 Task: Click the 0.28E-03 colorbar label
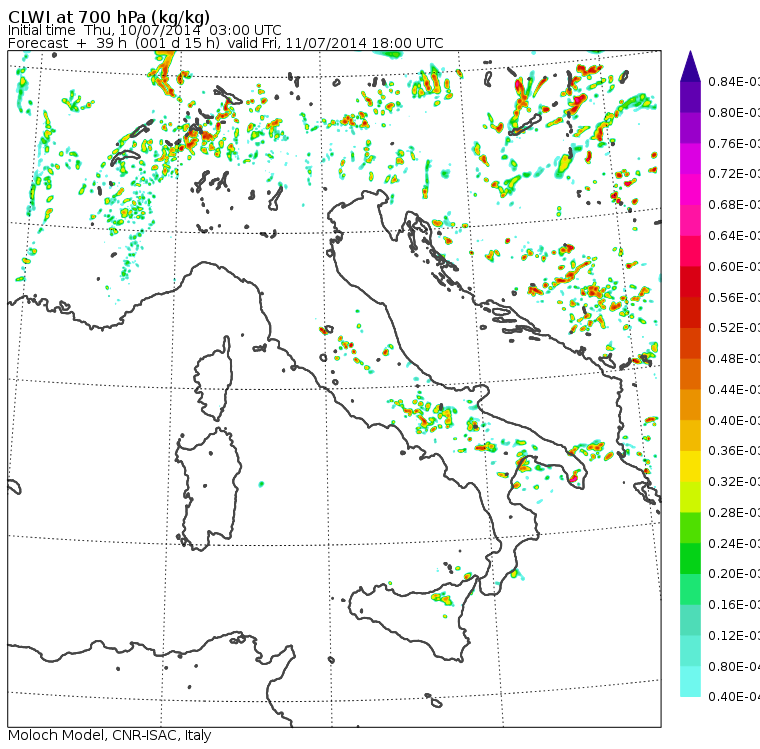point(734,512)
